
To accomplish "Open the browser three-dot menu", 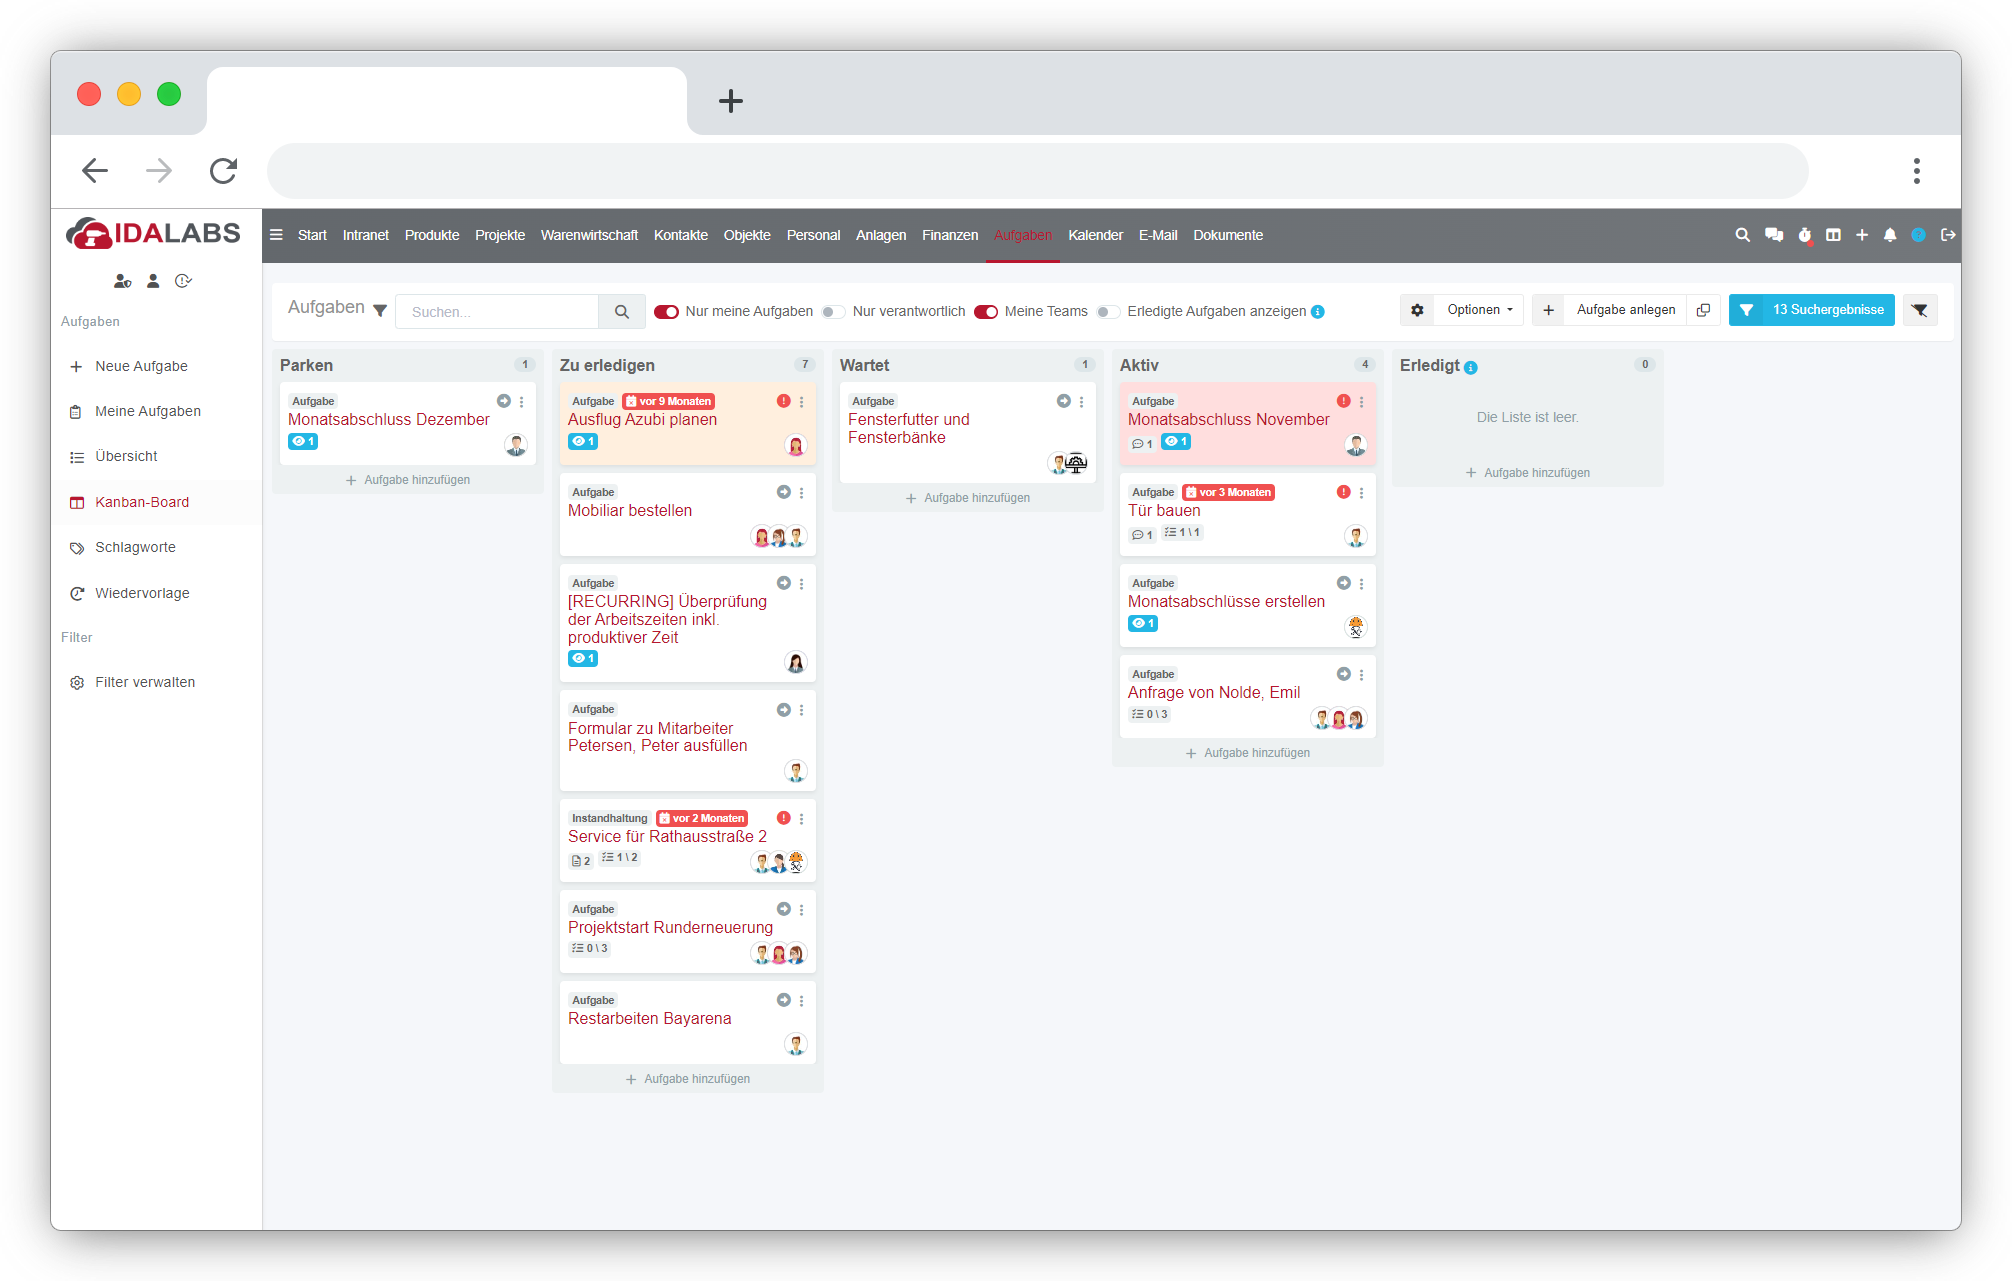I will (x=1916, y=171).
